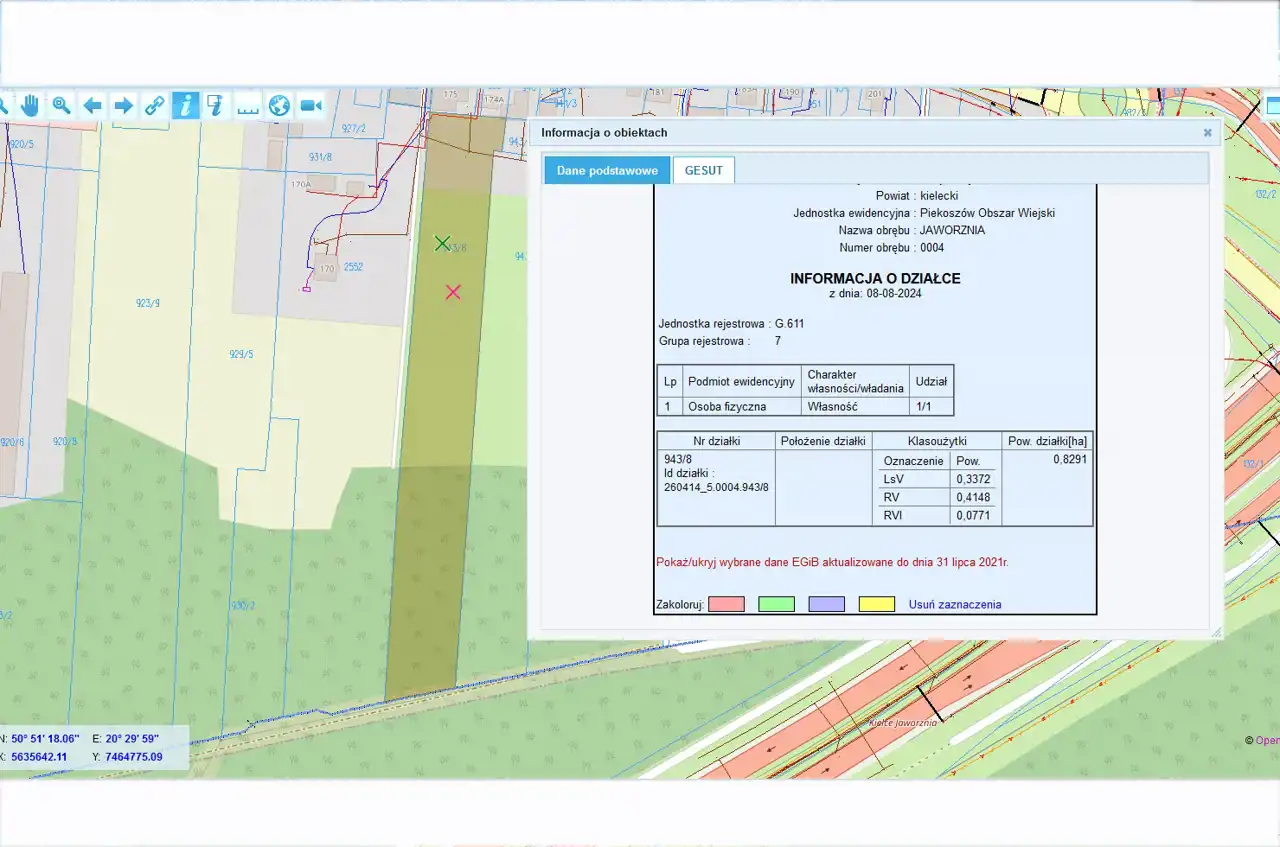1280x847 pixels.
Task: Pick the blue highlight color swatch
Action: (x=826, y=604)
